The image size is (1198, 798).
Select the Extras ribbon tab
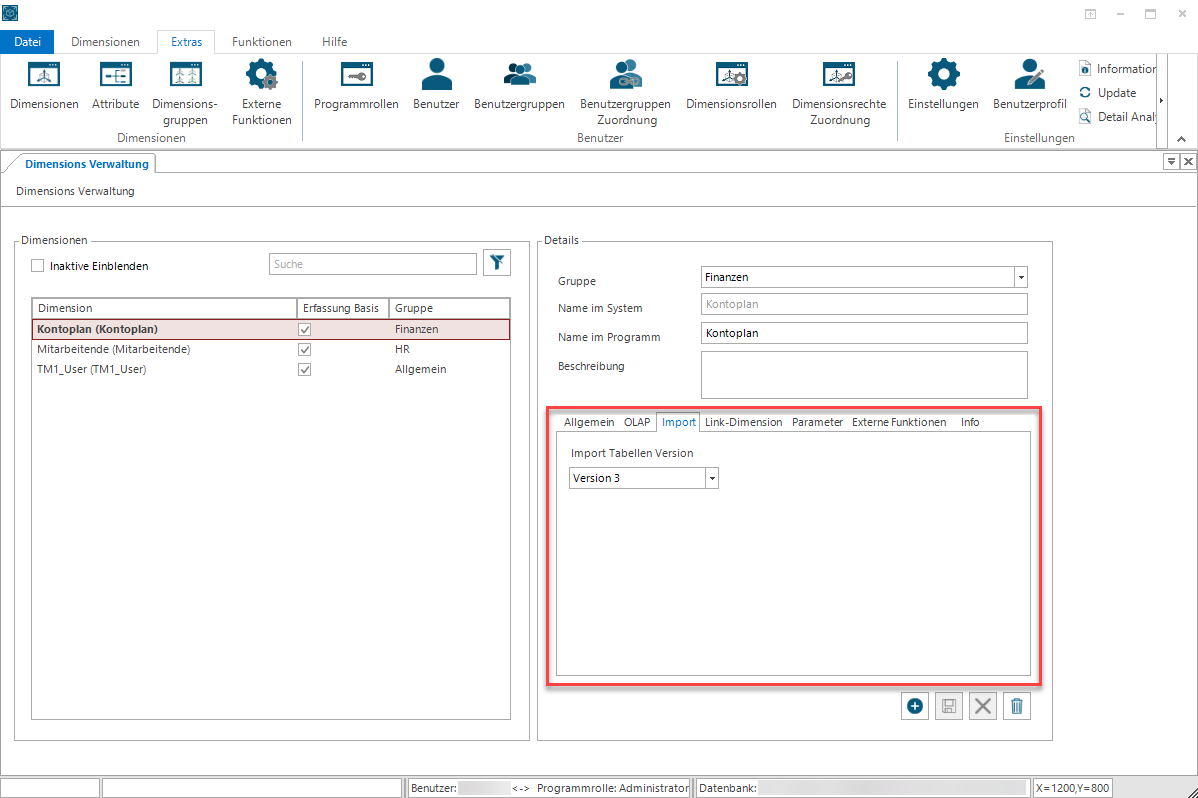click(186, 42)
